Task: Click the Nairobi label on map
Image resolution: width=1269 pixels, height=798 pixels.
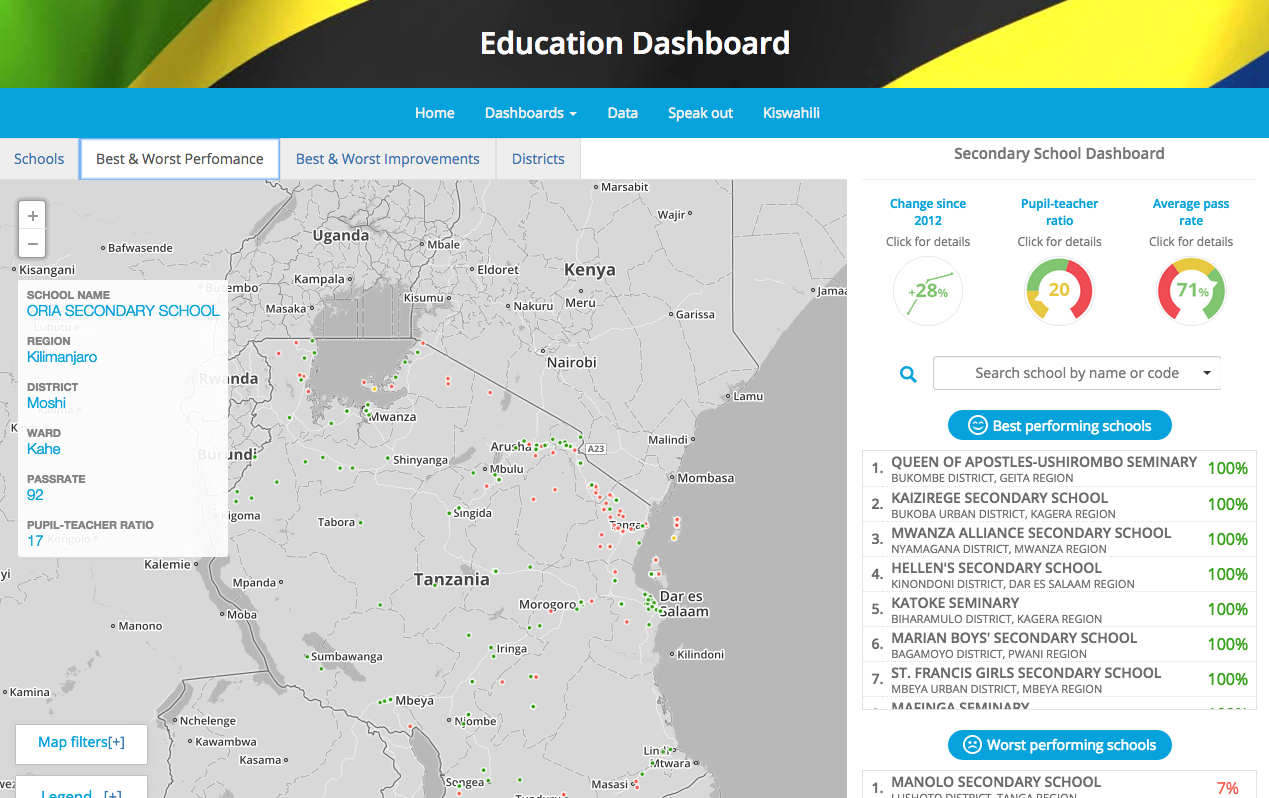Action: point(571,362)
